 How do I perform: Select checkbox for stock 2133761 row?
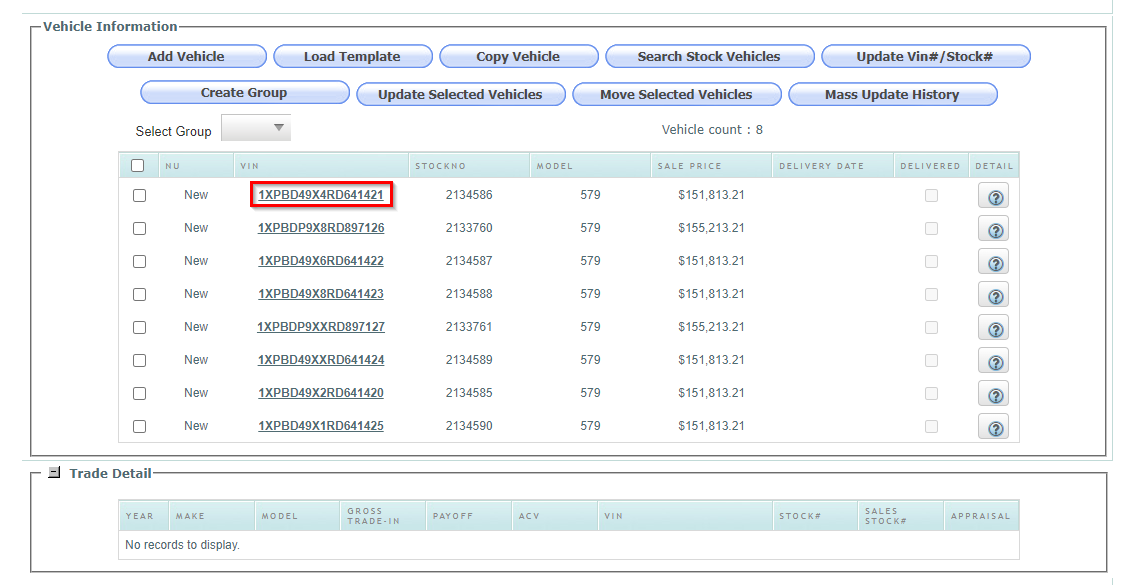coord(139,328)
